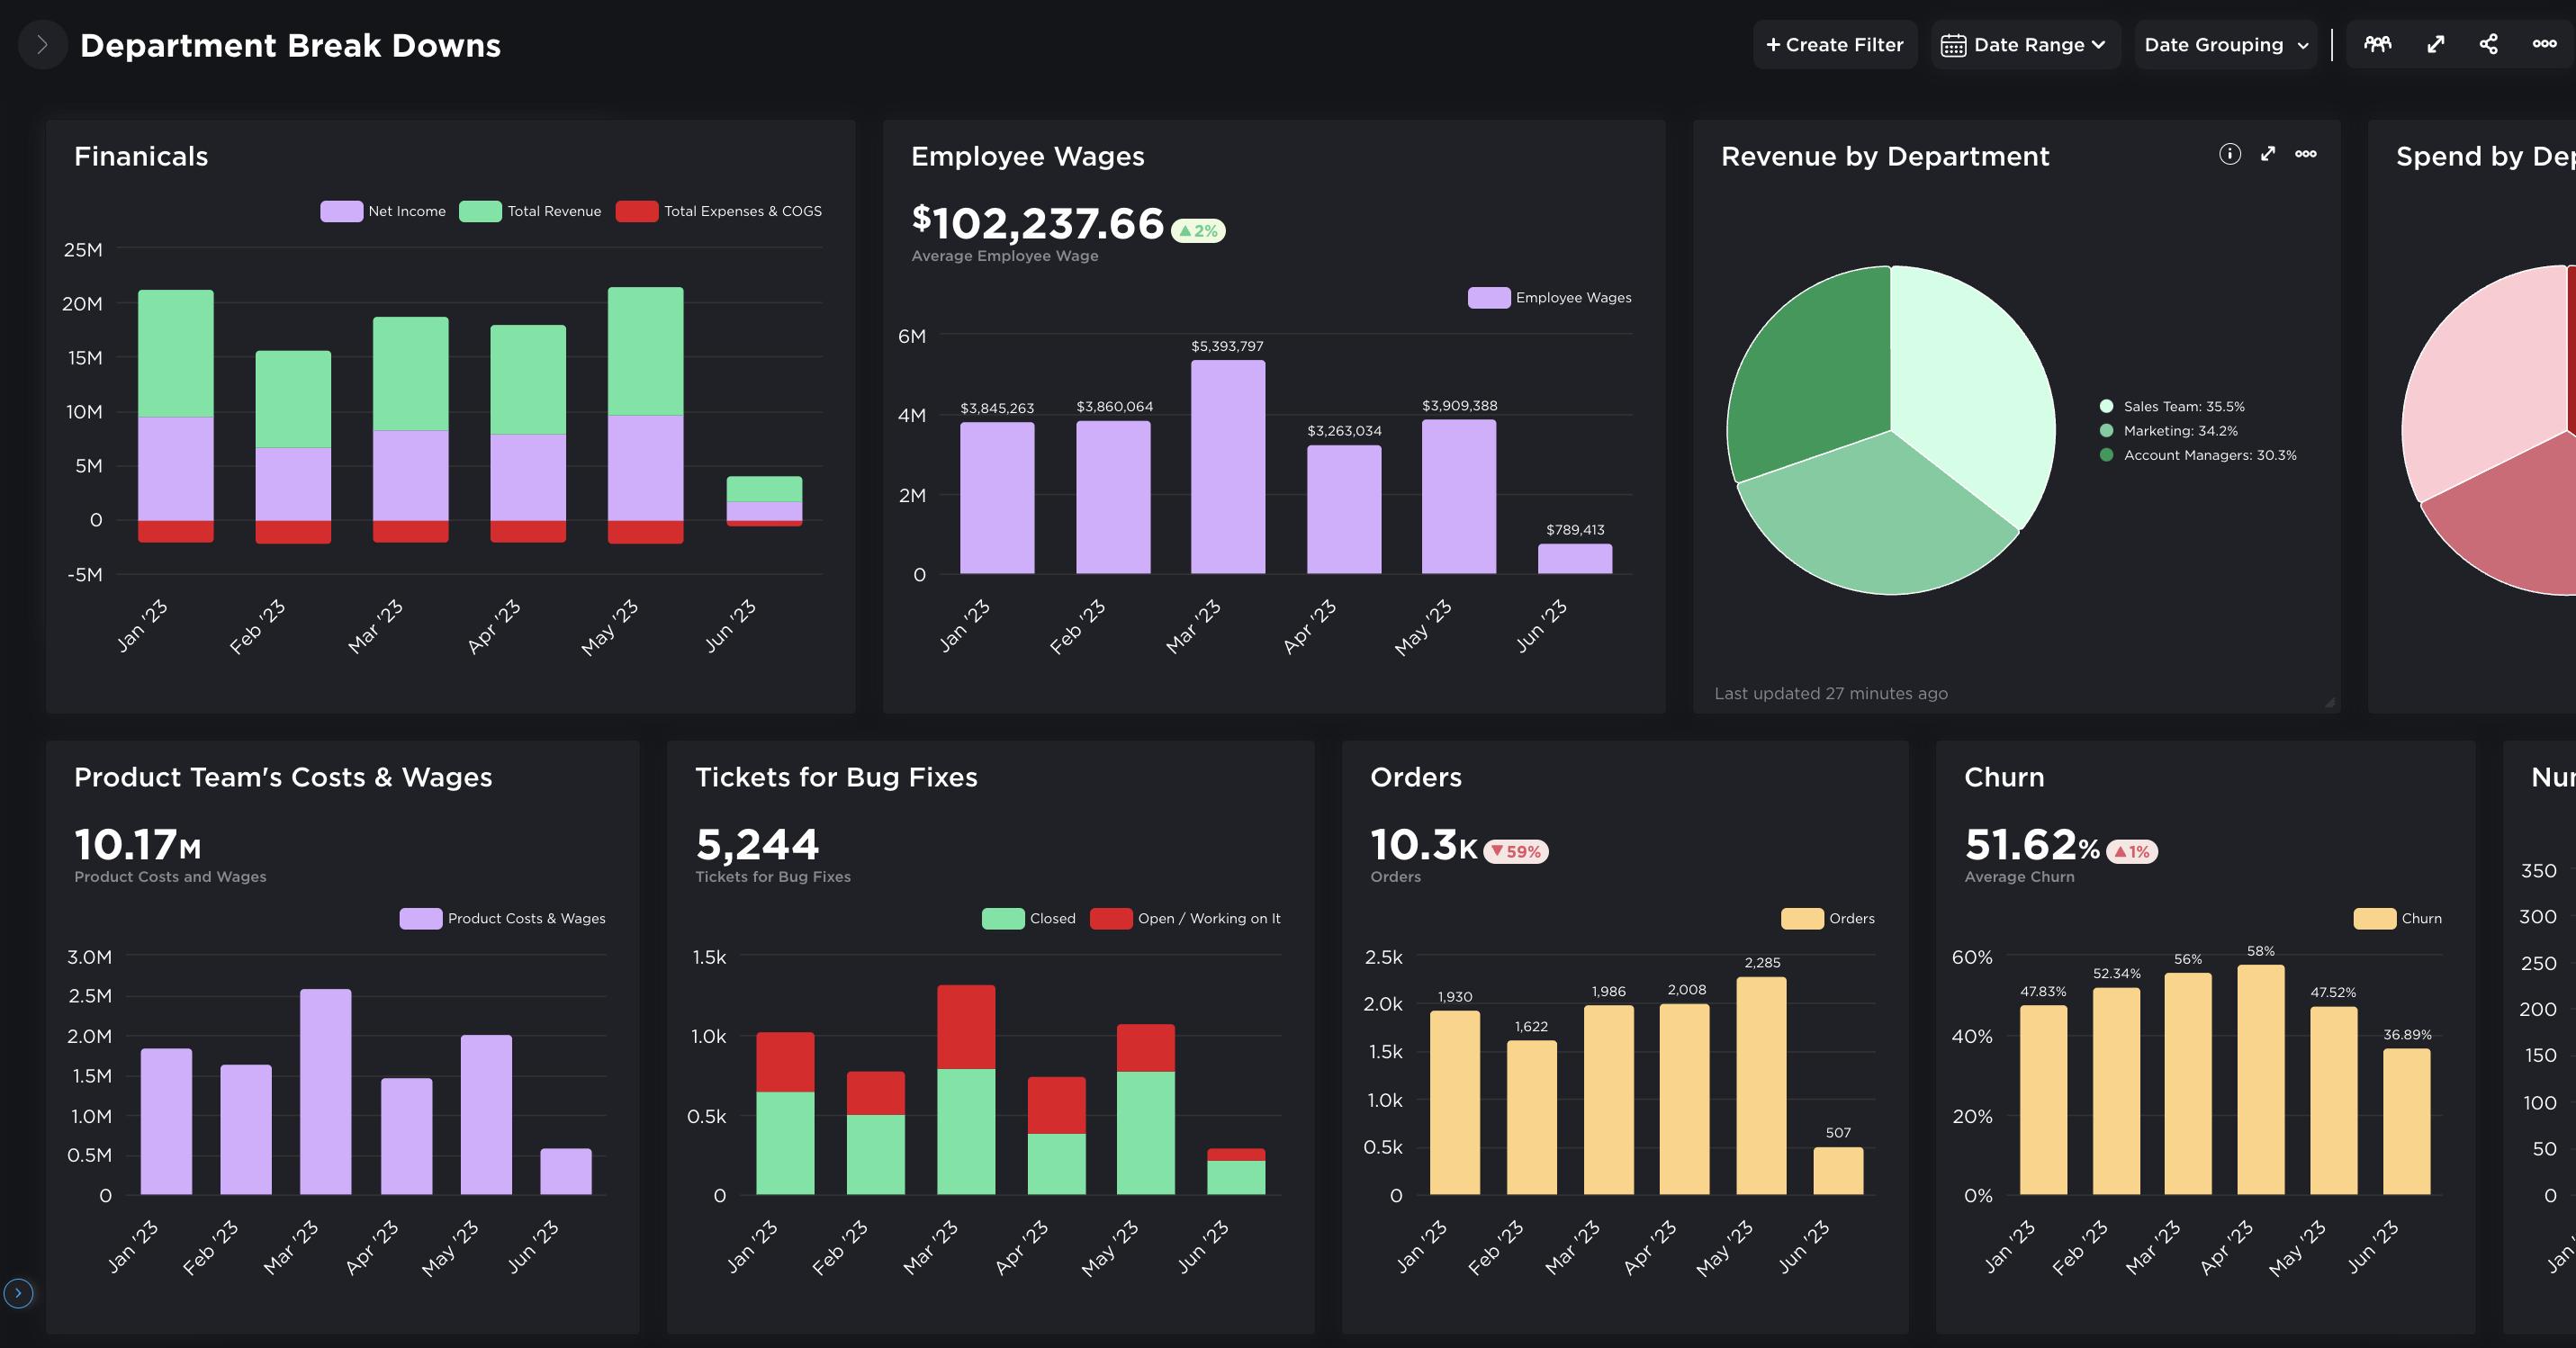Open the share dashboard icon

[2489, 44]
